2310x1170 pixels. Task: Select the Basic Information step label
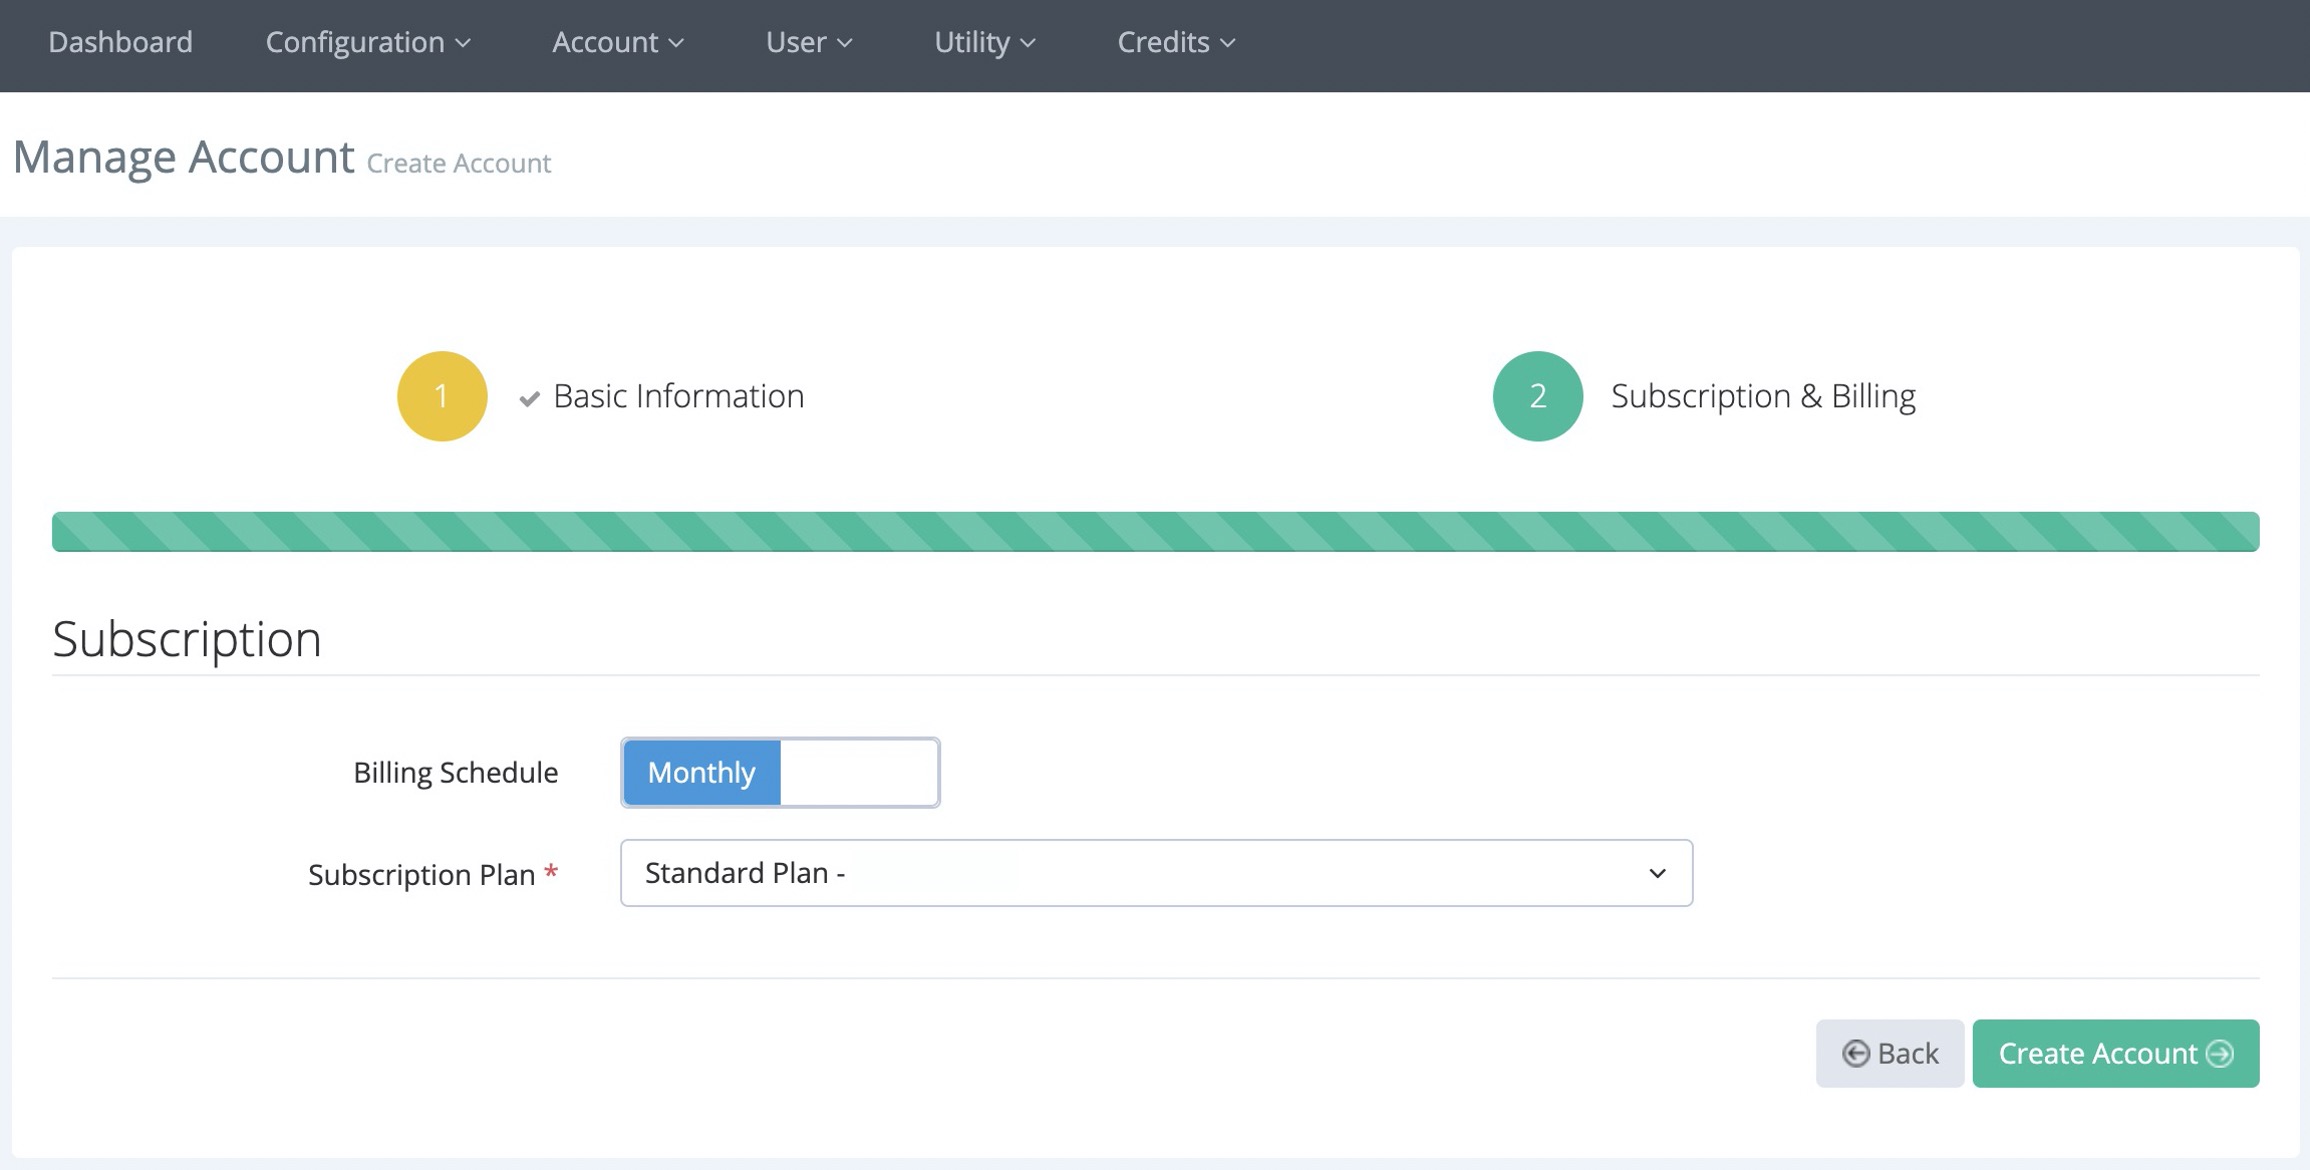click(x=678, y=396)
